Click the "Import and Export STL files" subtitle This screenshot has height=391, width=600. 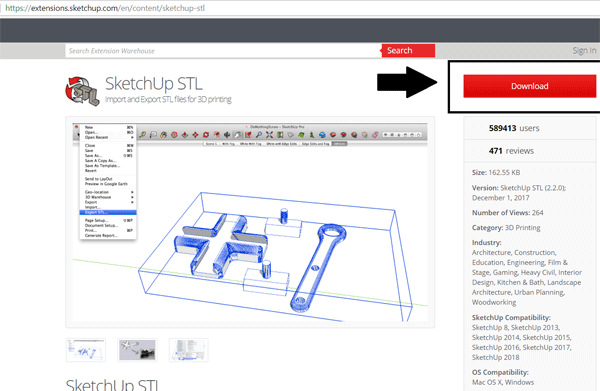[x=168, y=99]
